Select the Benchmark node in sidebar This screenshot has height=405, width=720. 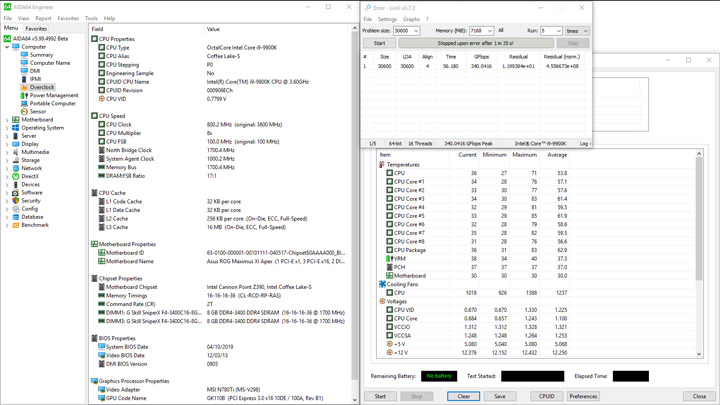[x=34, y=225]
